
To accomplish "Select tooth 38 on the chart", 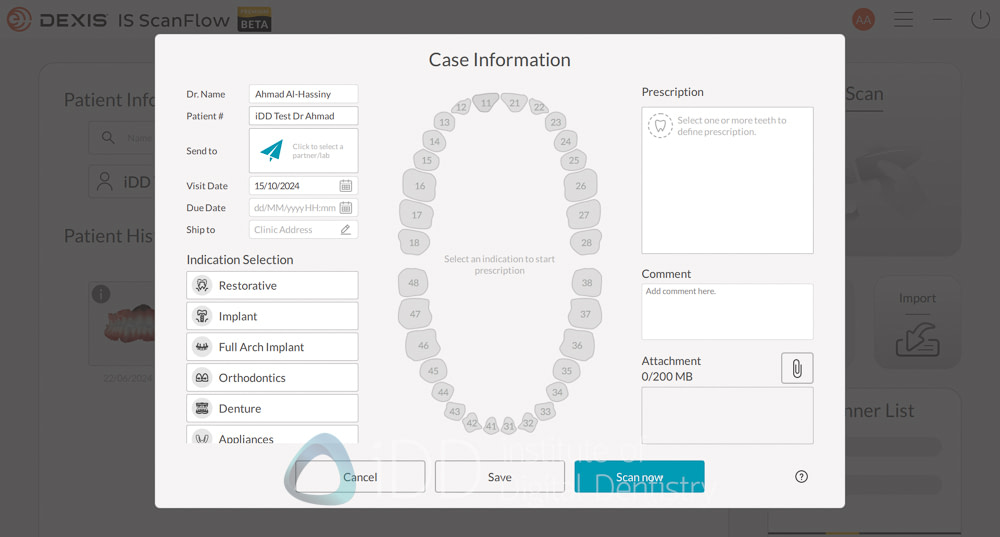I will pyautogui.click(x=587, y=283).
